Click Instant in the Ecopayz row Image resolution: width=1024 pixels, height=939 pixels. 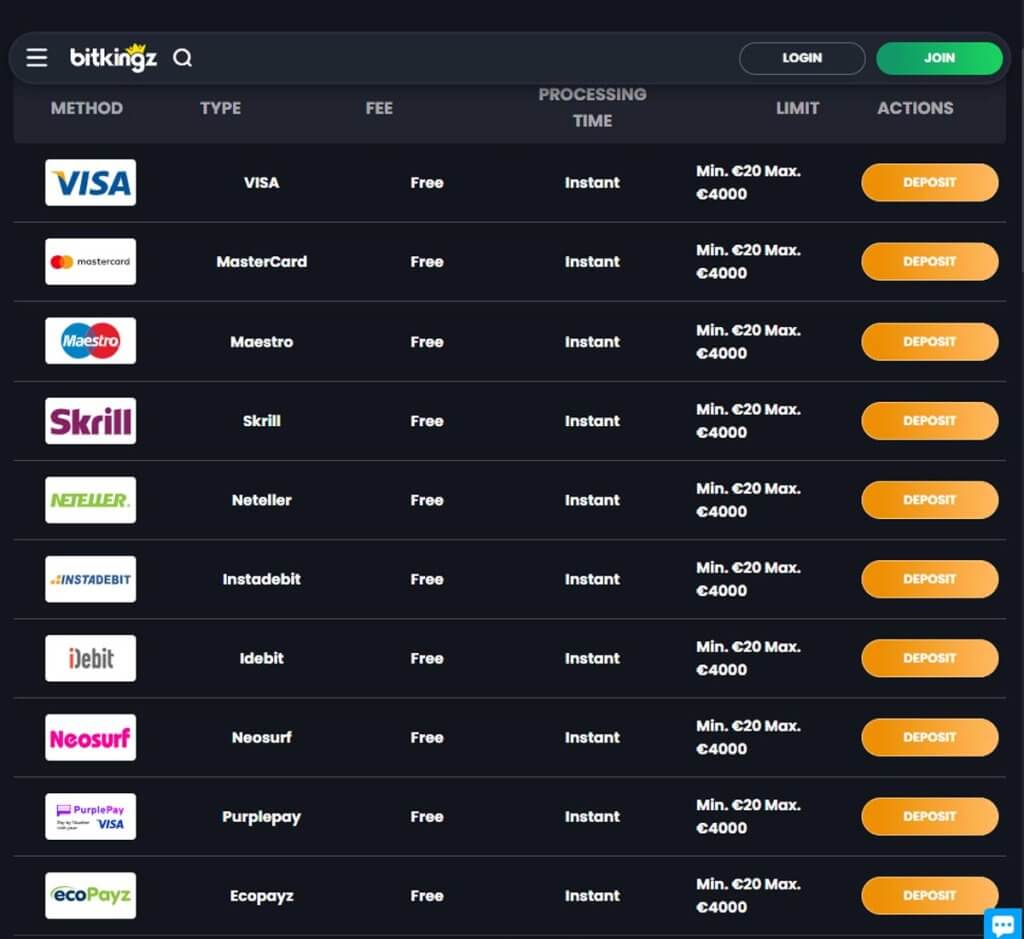[x=592, y=895]
